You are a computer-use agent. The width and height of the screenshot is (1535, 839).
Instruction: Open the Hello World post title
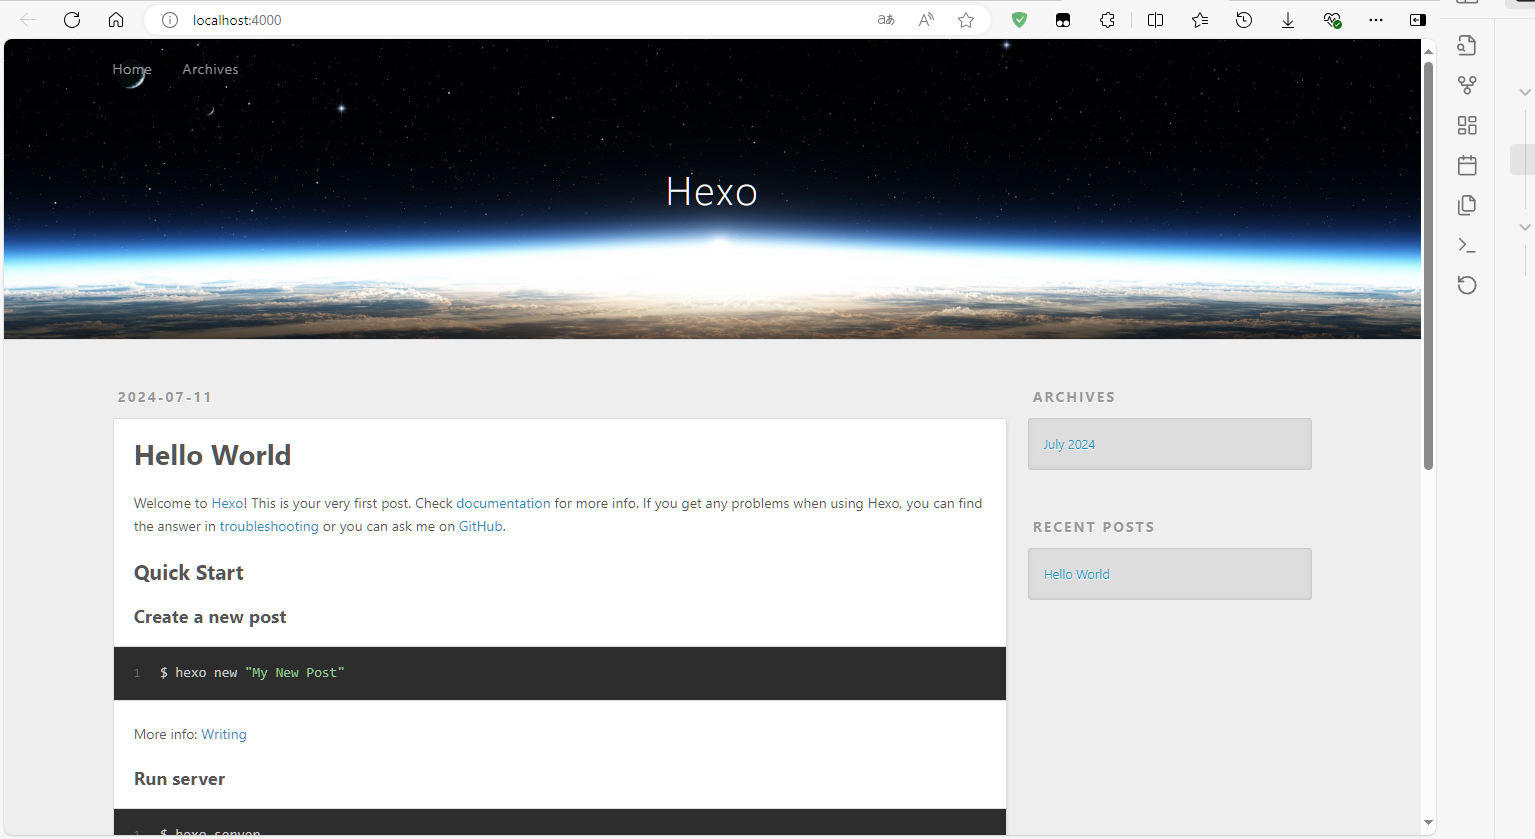coord(213,455)
